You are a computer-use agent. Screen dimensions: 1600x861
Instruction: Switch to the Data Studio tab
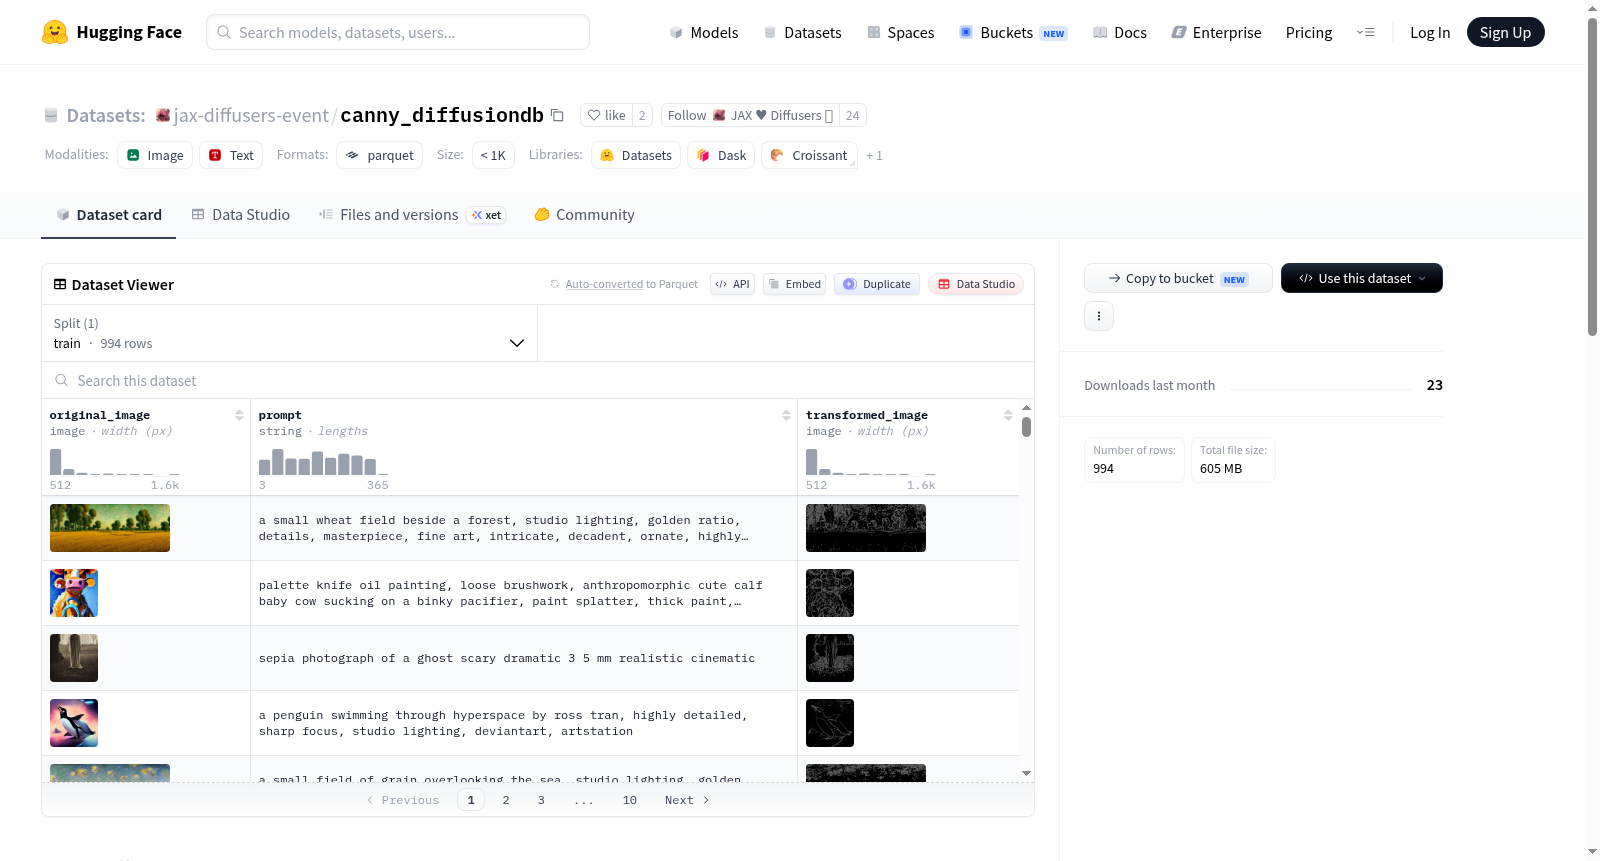pyautogui.click(x=240, y=215)
